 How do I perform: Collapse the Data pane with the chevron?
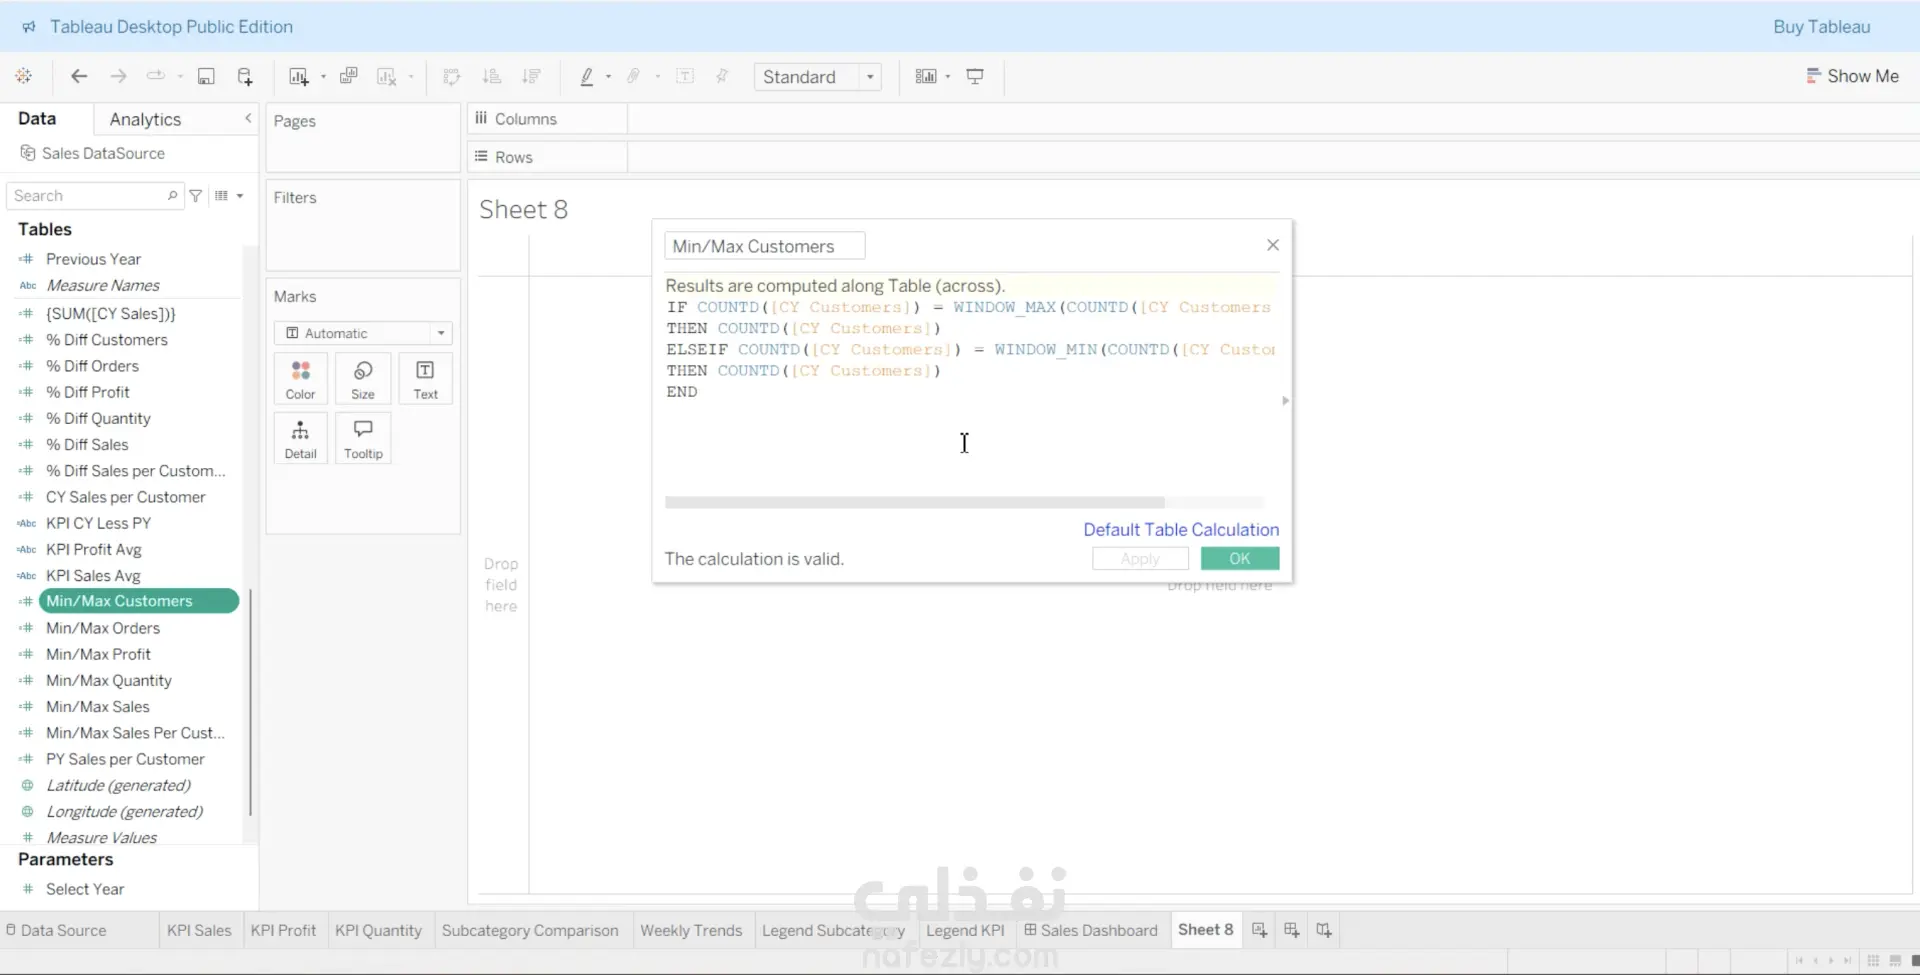tap(248, 118)
